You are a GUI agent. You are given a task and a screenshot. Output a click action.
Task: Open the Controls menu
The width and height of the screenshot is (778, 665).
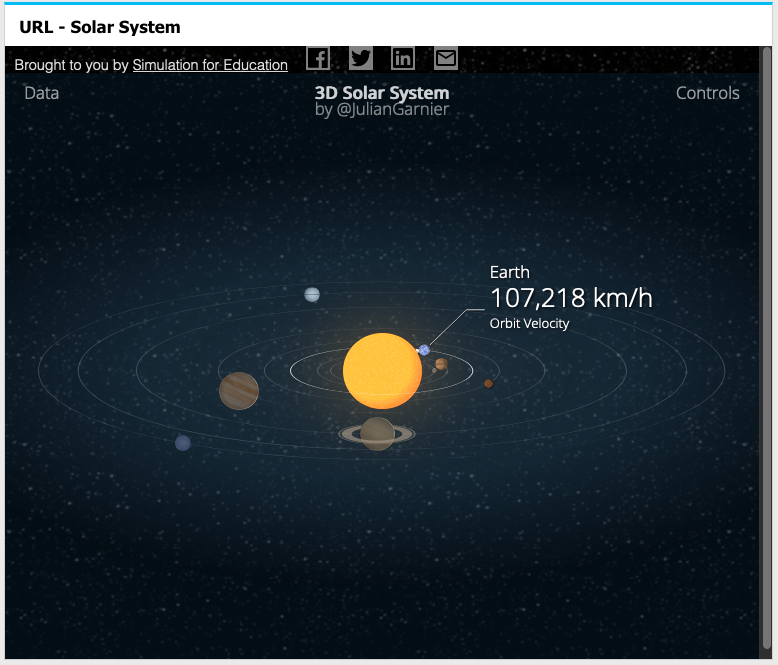tap(708, 93)
